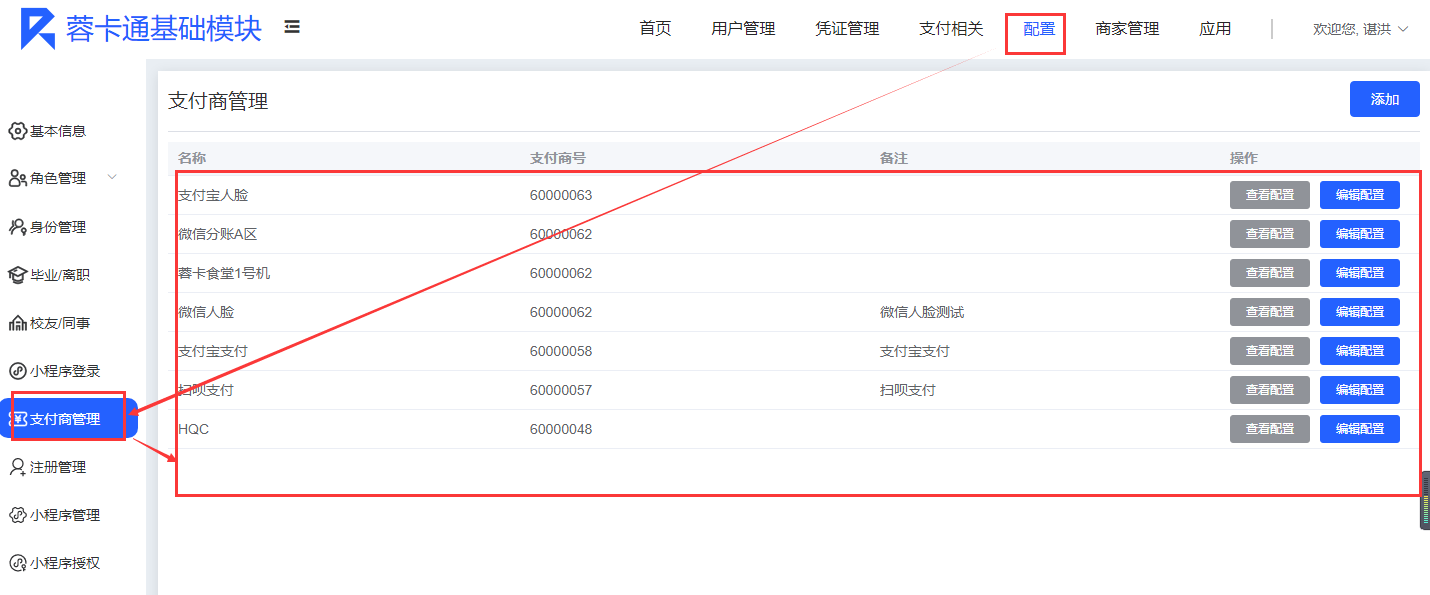Image resolution: width=1430 pixels, height=595 pixels.
Task: Click the 蓉卡通 logo icon
Action: 39,28
